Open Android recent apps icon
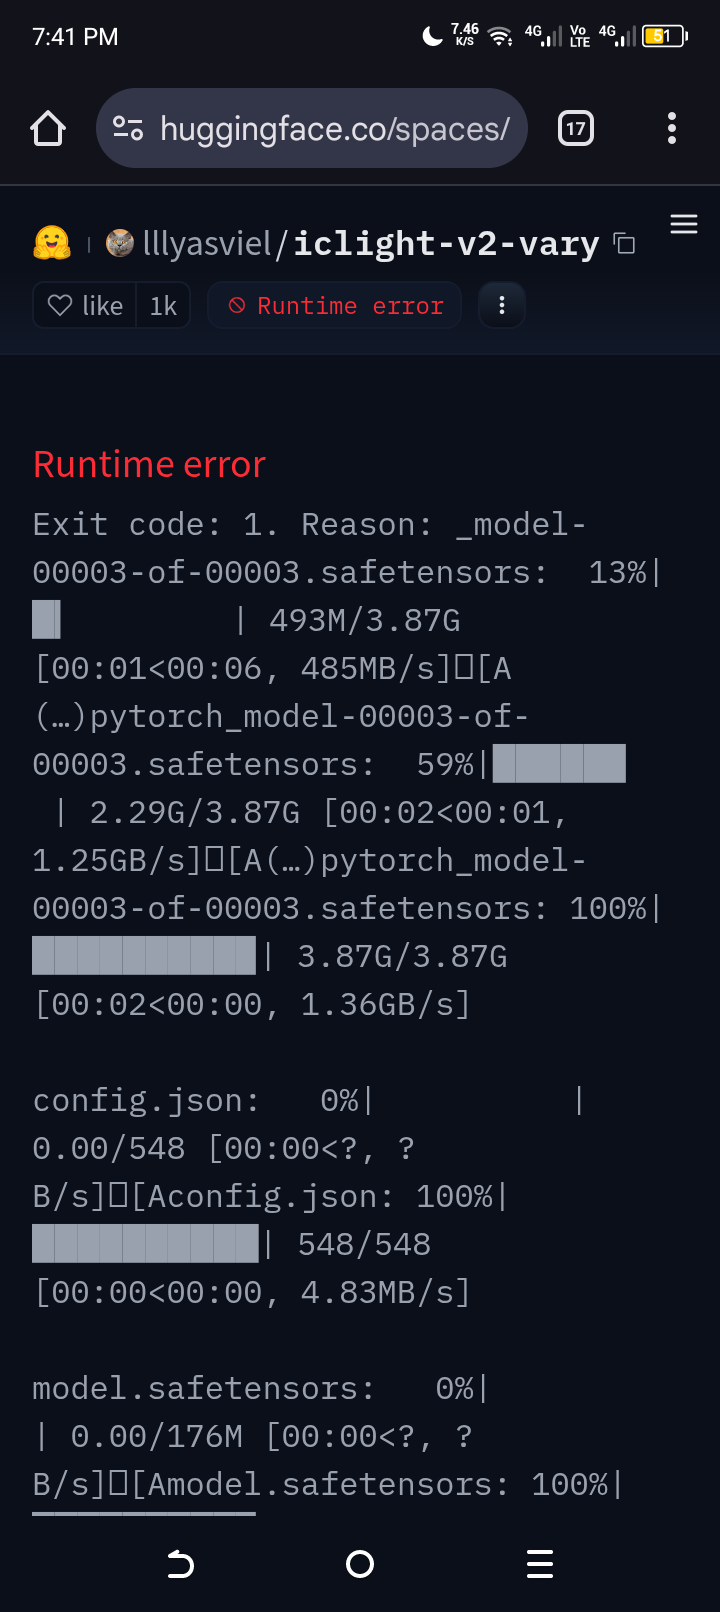720x1612 pixels. [x=540, y=1563]
